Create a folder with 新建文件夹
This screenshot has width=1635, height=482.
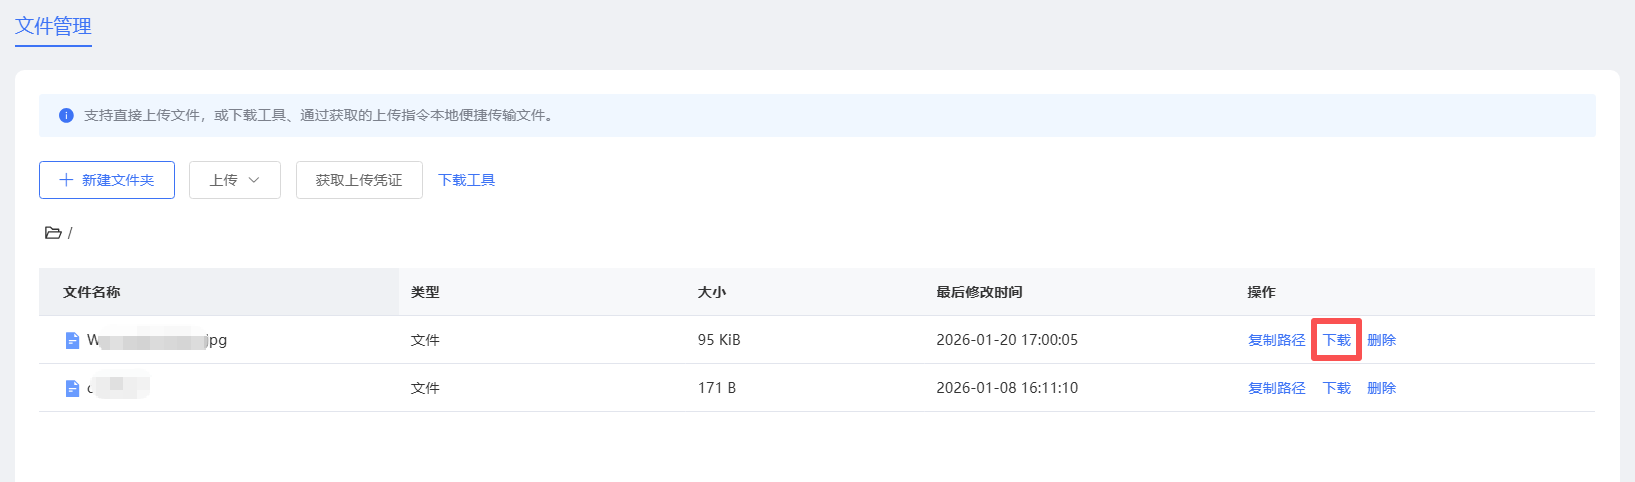(107, 180)
